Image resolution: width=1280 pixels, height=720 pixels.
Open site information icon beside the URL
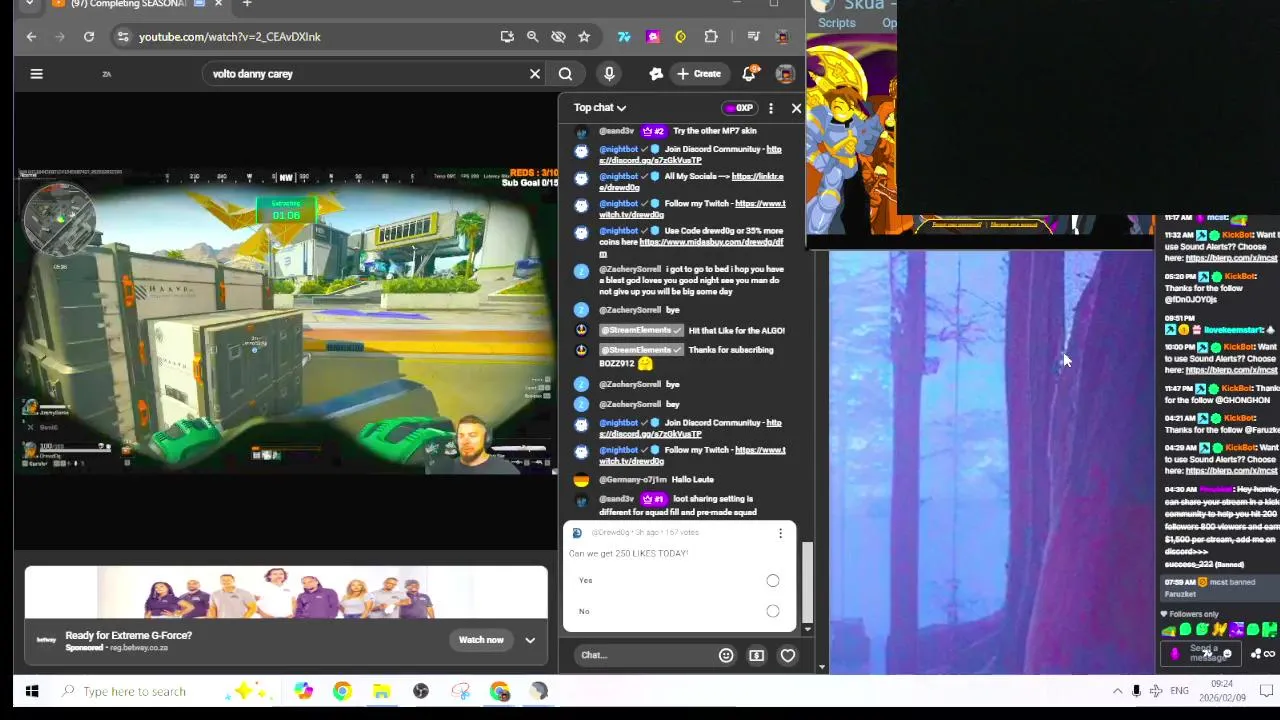[x=122, y=37]
